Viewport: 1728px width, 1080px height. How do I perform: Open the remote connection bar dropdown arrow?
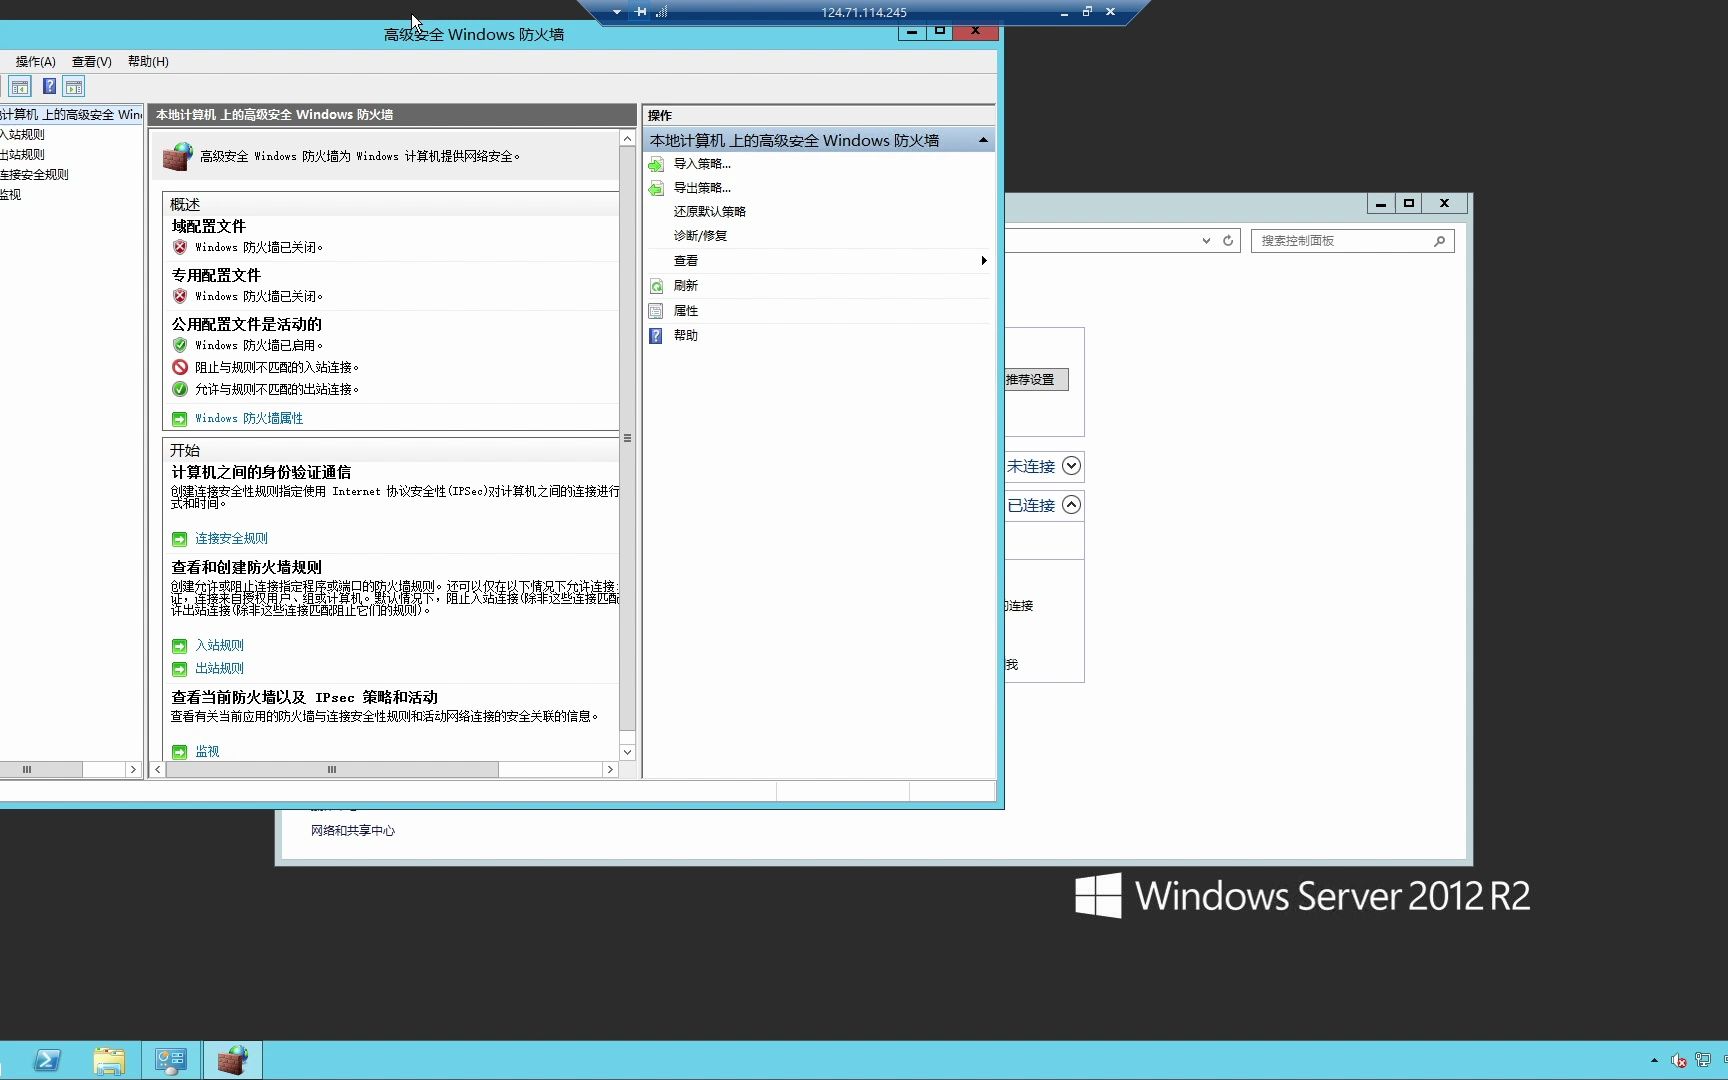[616, 12]
